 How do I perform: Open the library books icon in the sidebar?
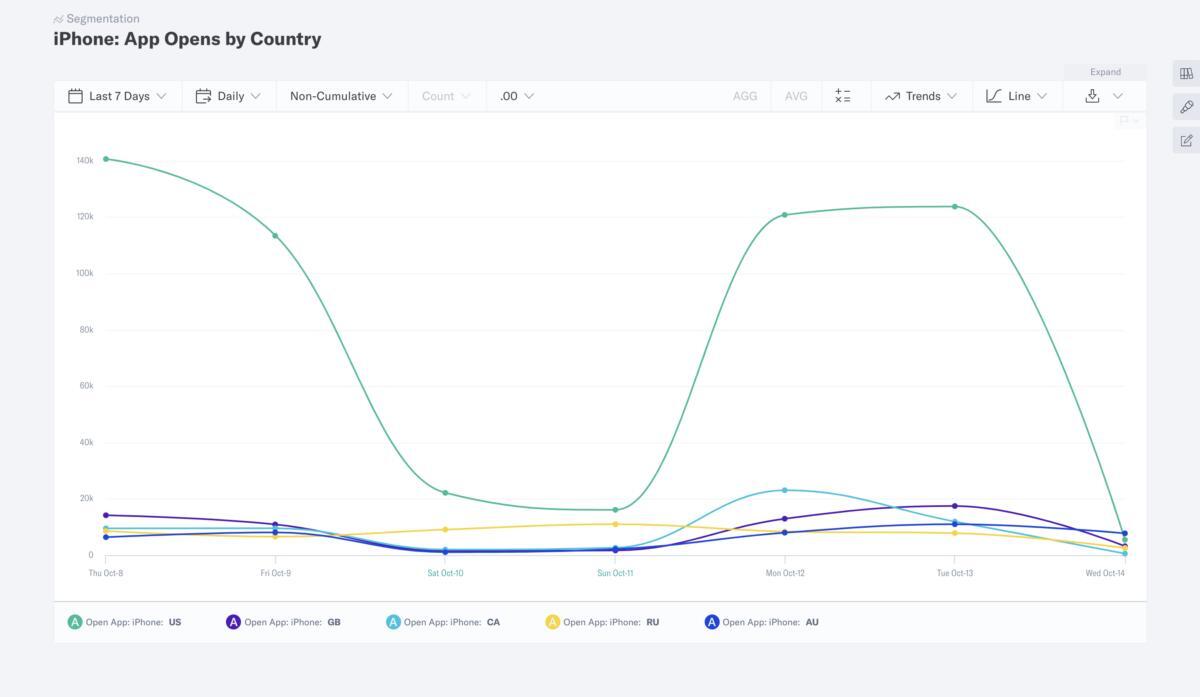coord(1187,74)
